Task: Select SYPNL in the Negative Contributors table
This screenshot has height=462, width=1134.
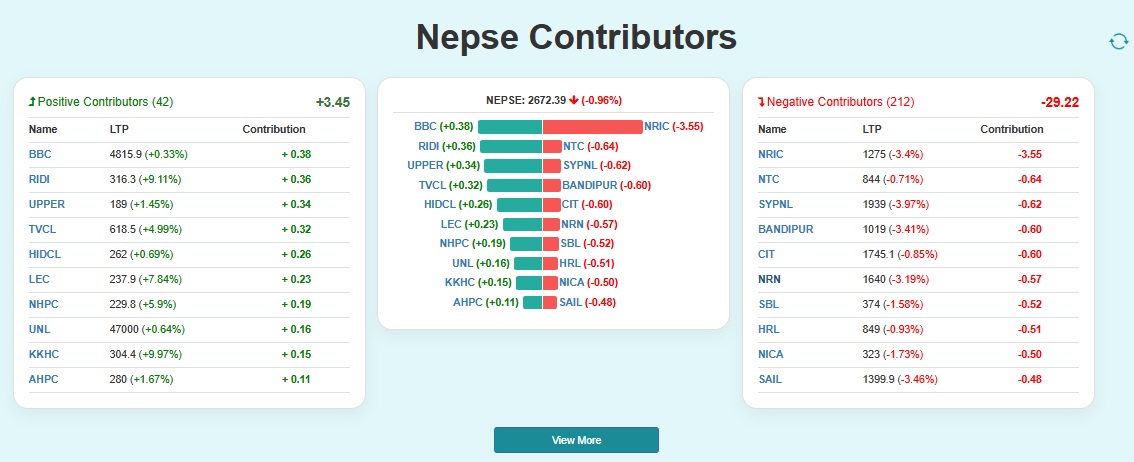Action: point(776,204)
